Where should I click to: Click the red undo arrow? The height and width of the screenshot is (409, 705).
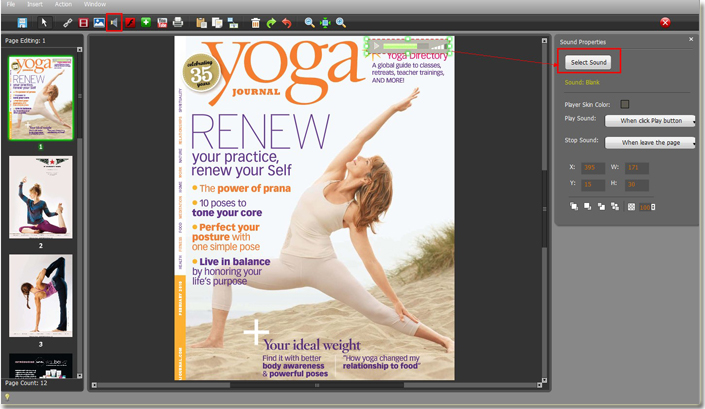287,22
